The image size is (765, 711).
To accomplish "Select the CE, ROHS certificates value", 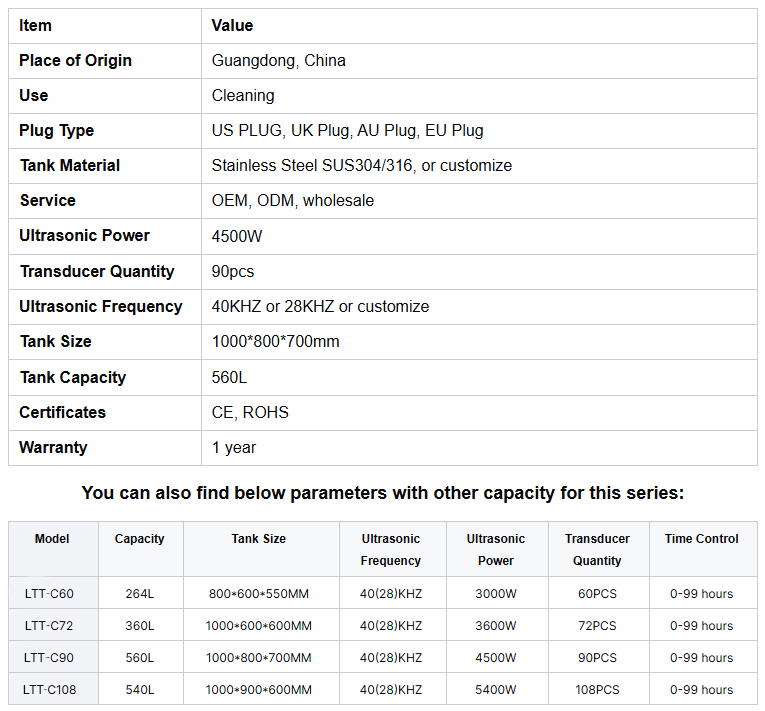I will 250,412.
